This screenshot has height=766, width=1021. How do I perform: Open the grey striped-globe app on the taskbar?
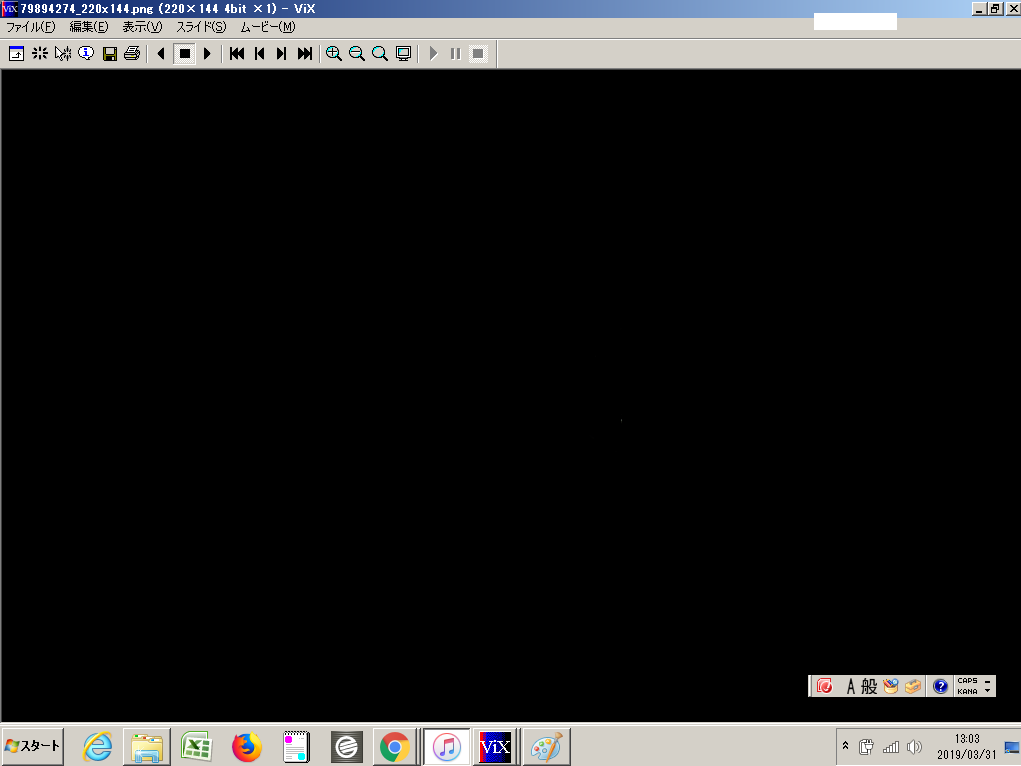coord(346,746)
